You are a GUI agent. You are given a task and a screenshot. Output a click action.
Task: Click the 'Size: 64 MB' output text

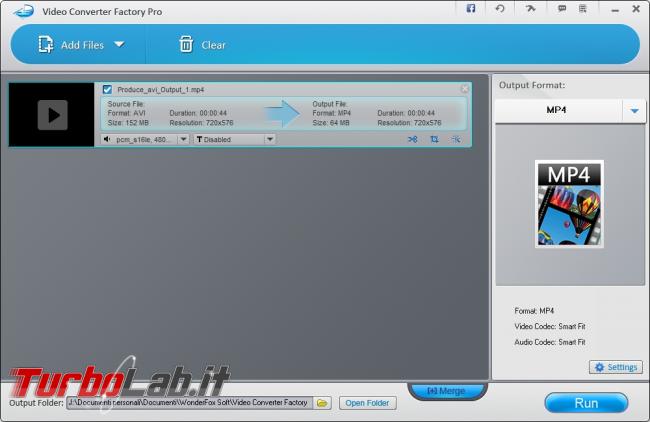331,123
